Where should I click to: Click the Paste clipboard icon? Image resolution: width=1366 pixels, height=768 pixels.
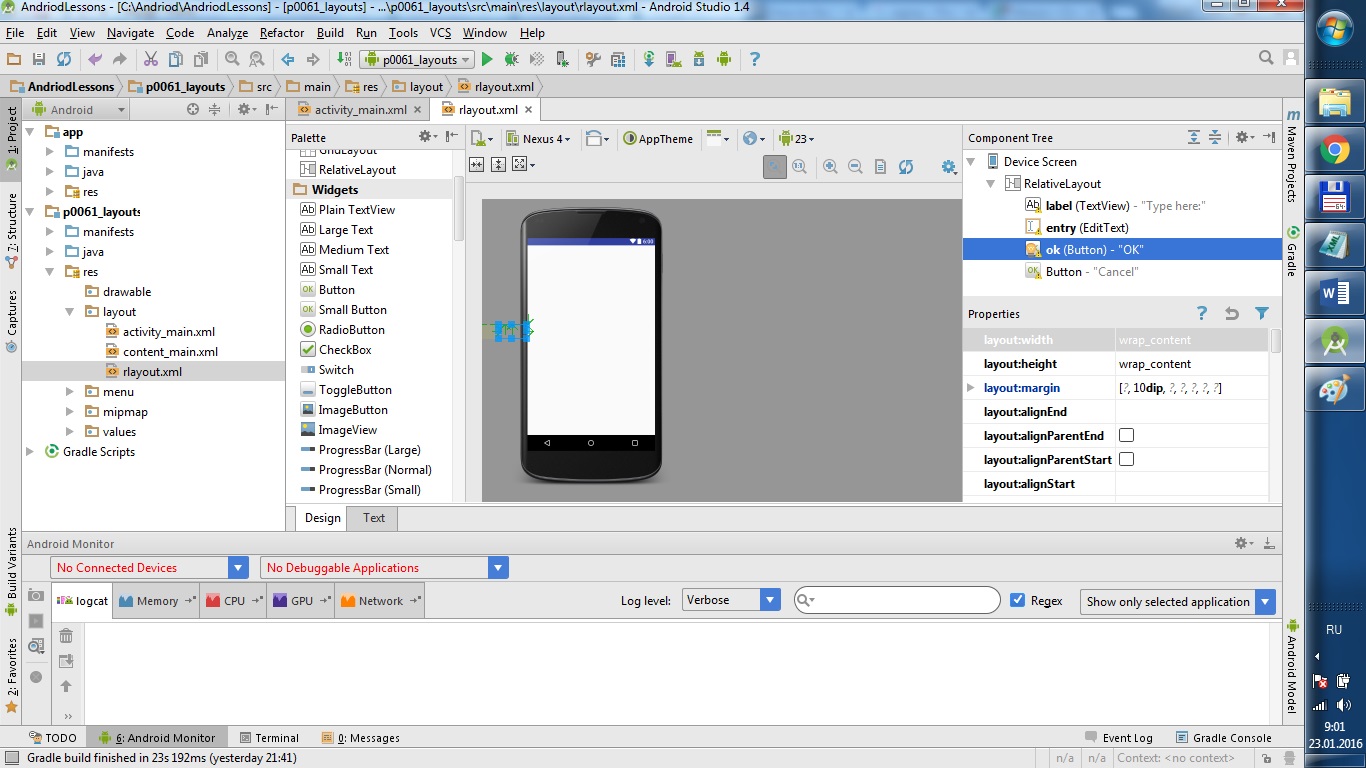click(x=202, y=60)
